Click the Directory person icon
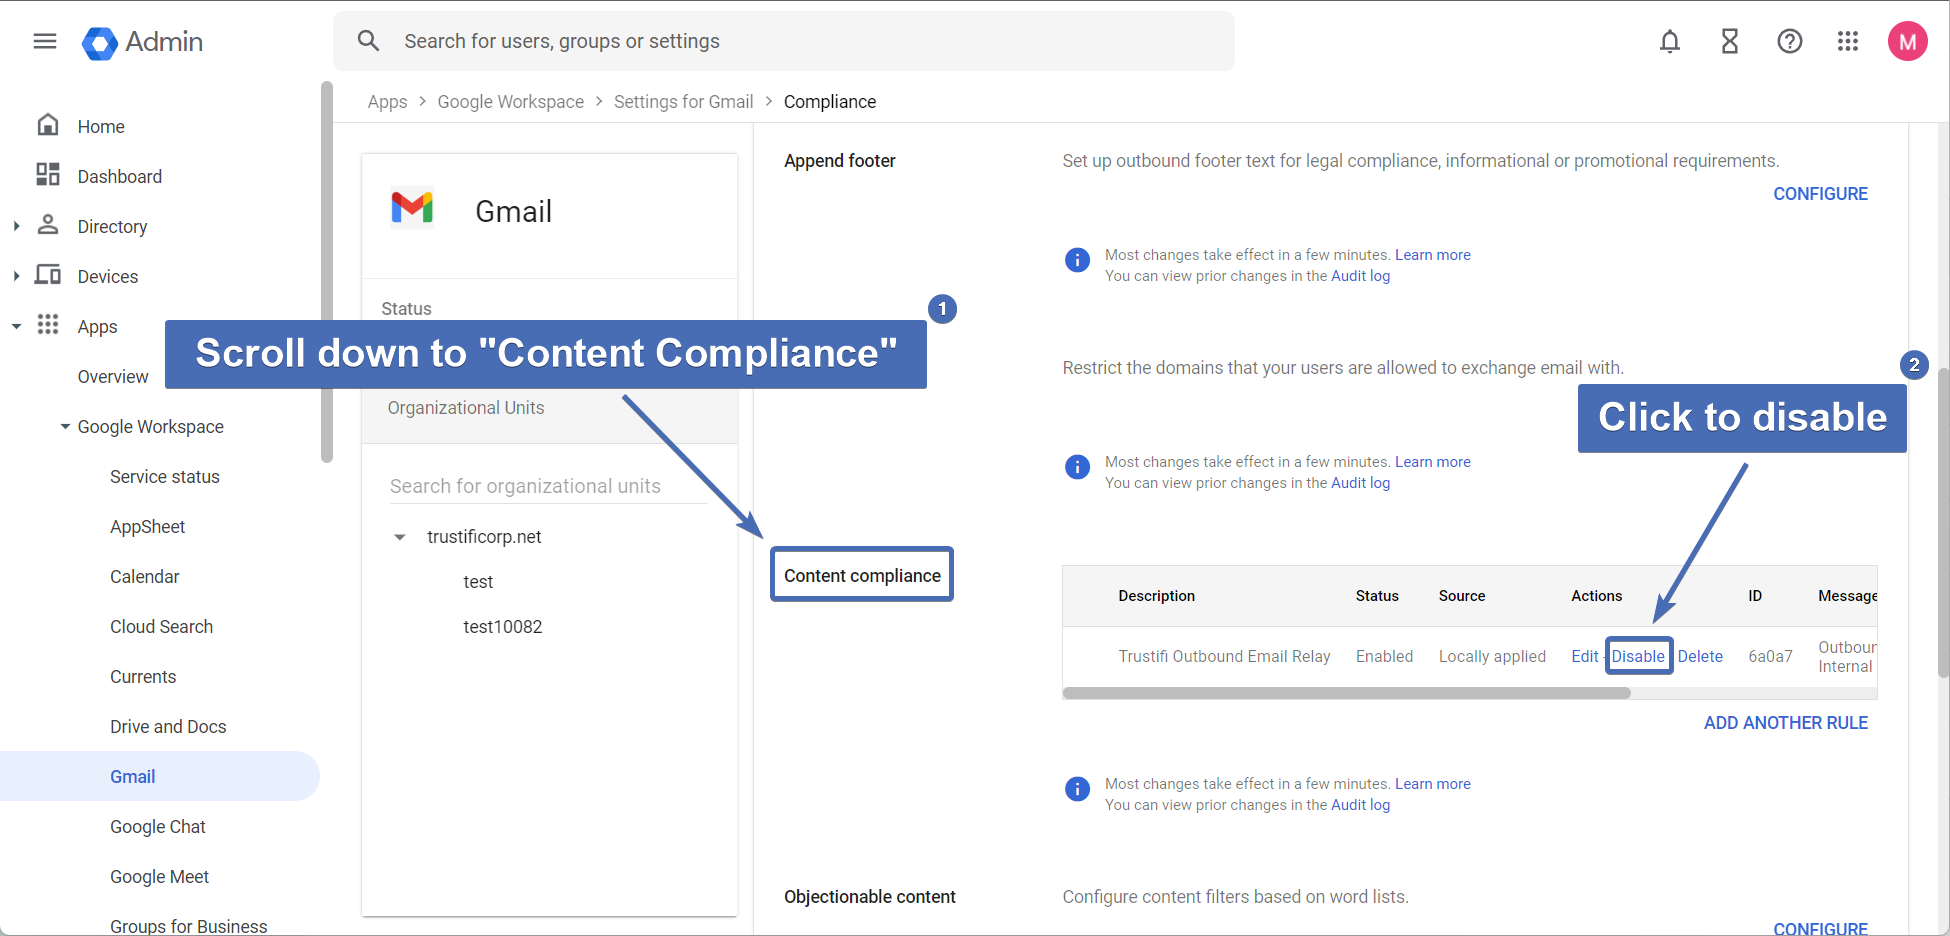This screenshot has height=936, width=1950. click(48, 225)
